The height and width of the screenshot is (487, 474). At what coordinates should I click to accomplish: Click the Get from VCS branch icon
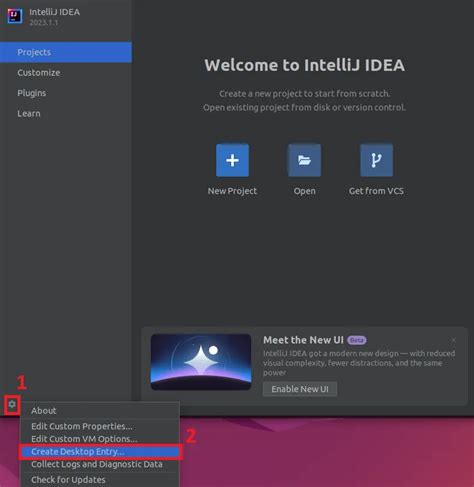(x=376, y=160)
